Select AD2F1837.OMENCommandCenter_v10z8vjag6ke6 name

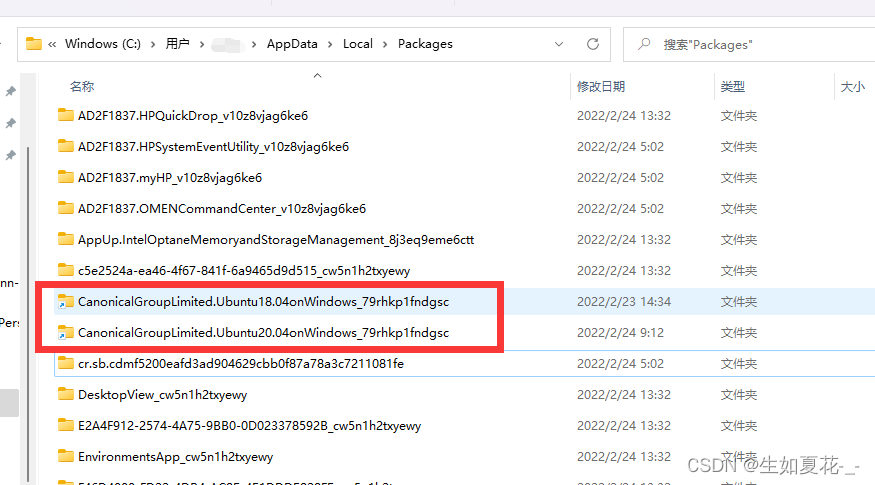tap(222, 209)
